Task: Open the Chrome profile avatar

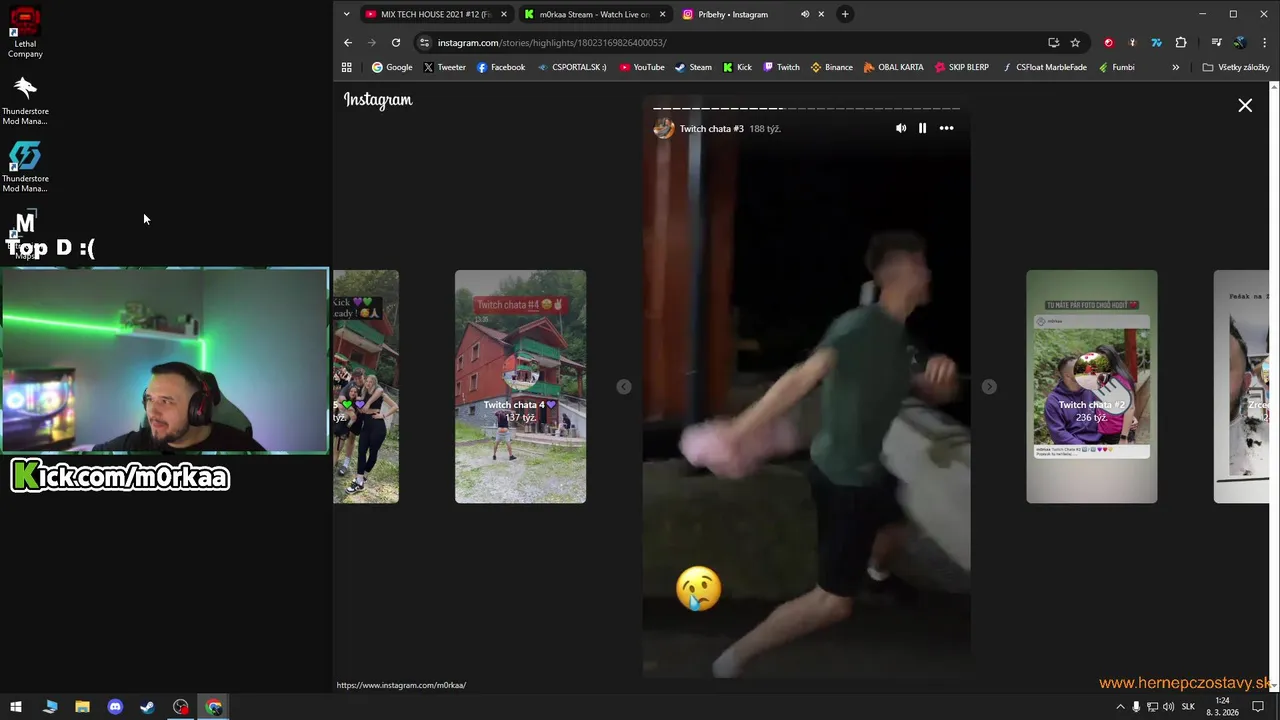Action: 1240,42
